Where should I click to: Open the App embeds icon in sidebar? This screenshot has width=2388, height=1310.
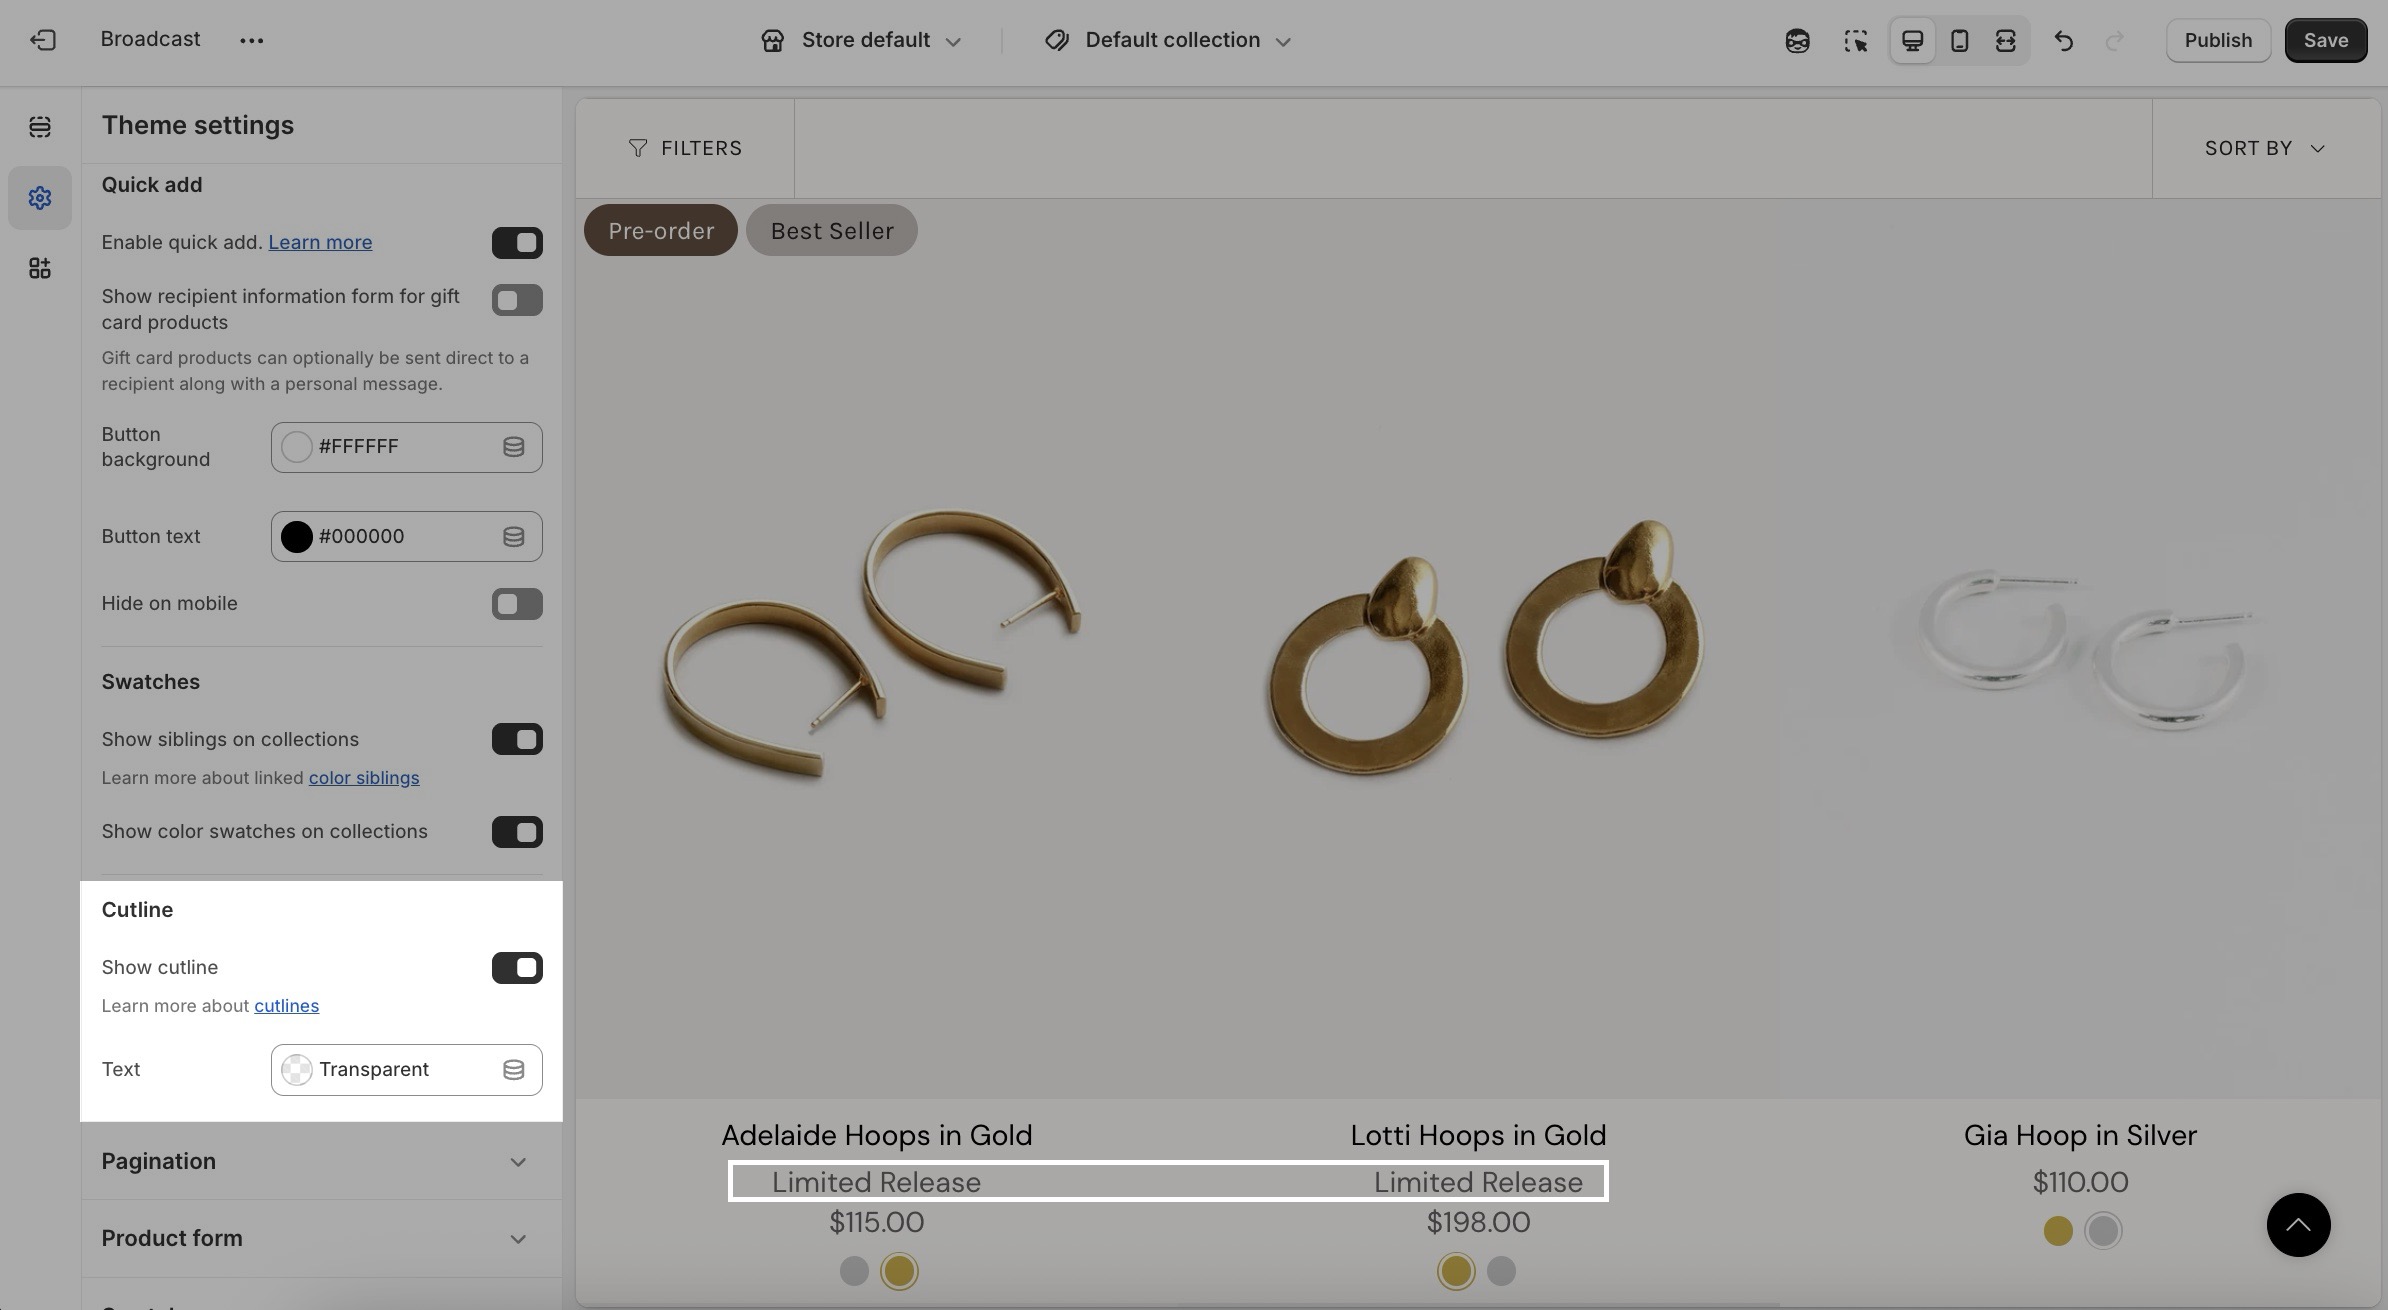(x=40, y=268)
